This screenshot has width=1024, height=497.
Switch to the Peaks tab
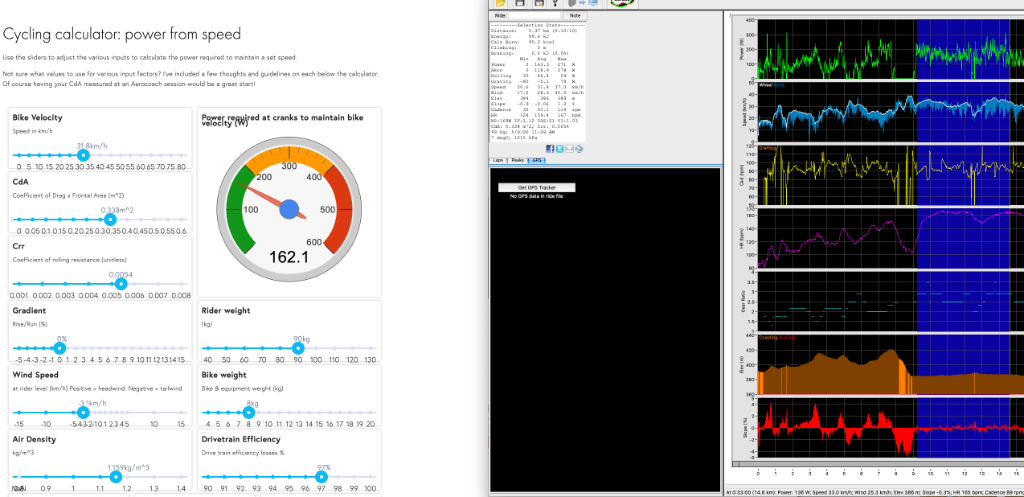click(x=518, y=160)
